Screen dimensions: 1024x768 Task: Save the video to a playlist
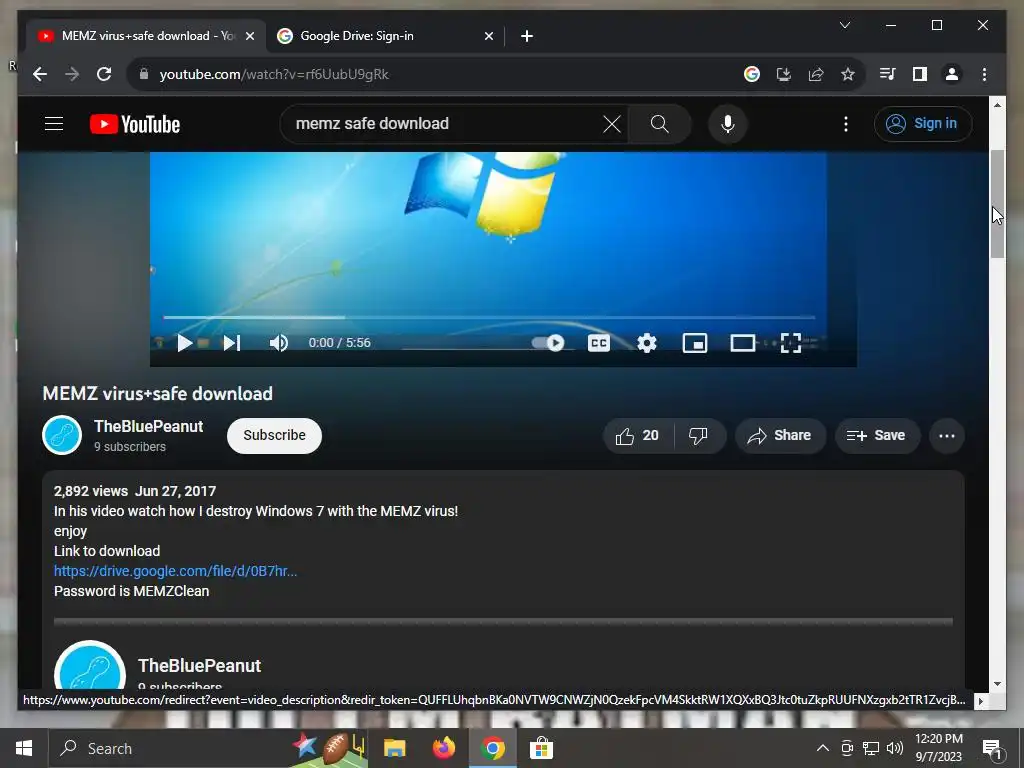click(x=877, y=436)
